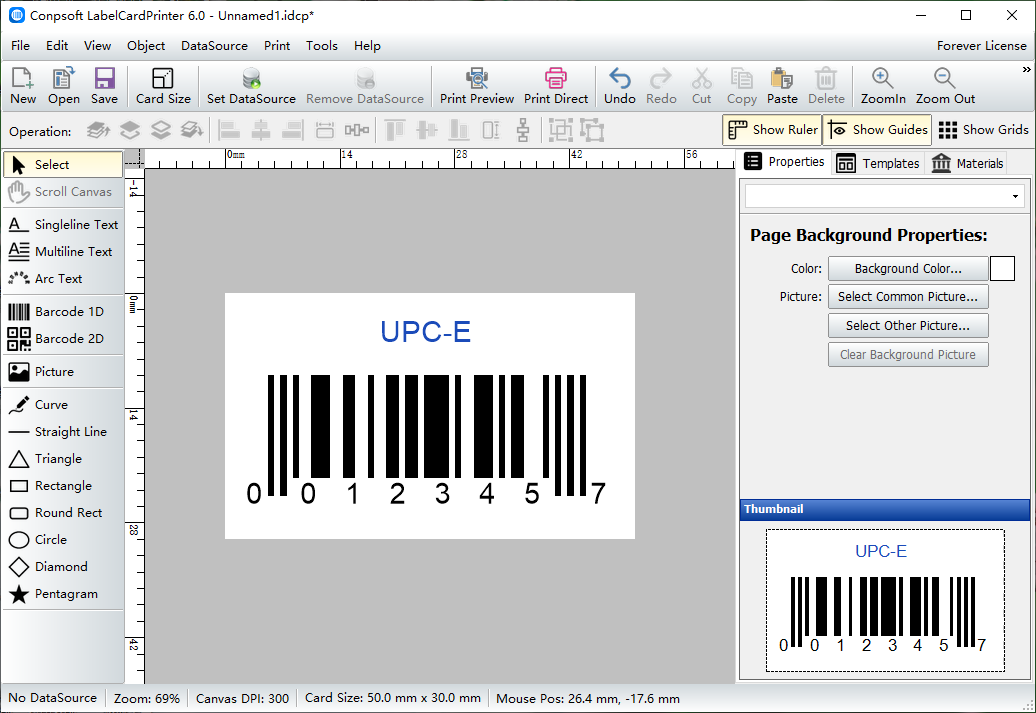Open the Print menu

click(277, 46)
